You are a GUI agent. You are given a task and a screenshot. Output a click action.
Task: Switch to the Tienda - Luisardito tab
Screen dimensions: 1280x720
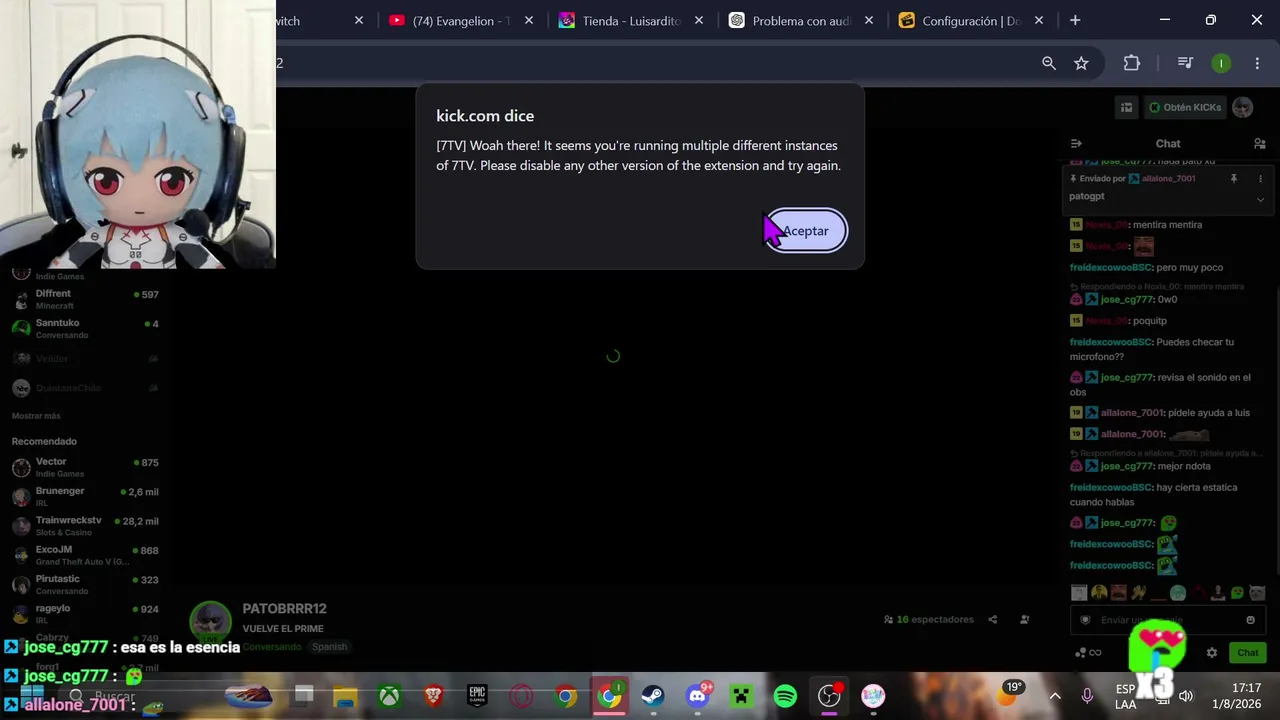coord(633,20)
